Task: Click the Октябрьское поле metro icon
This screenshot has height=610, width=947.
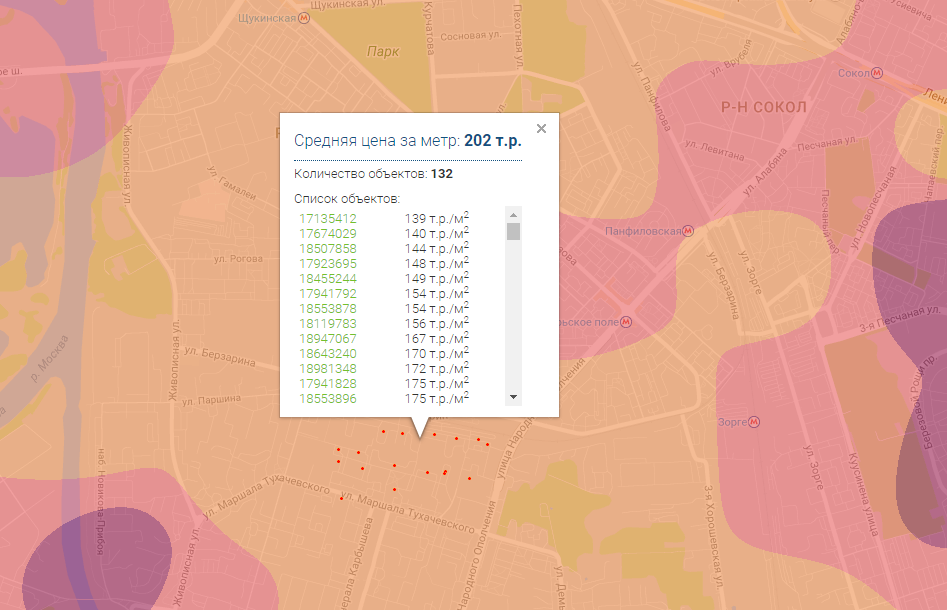Action: [x=626, y=322]
